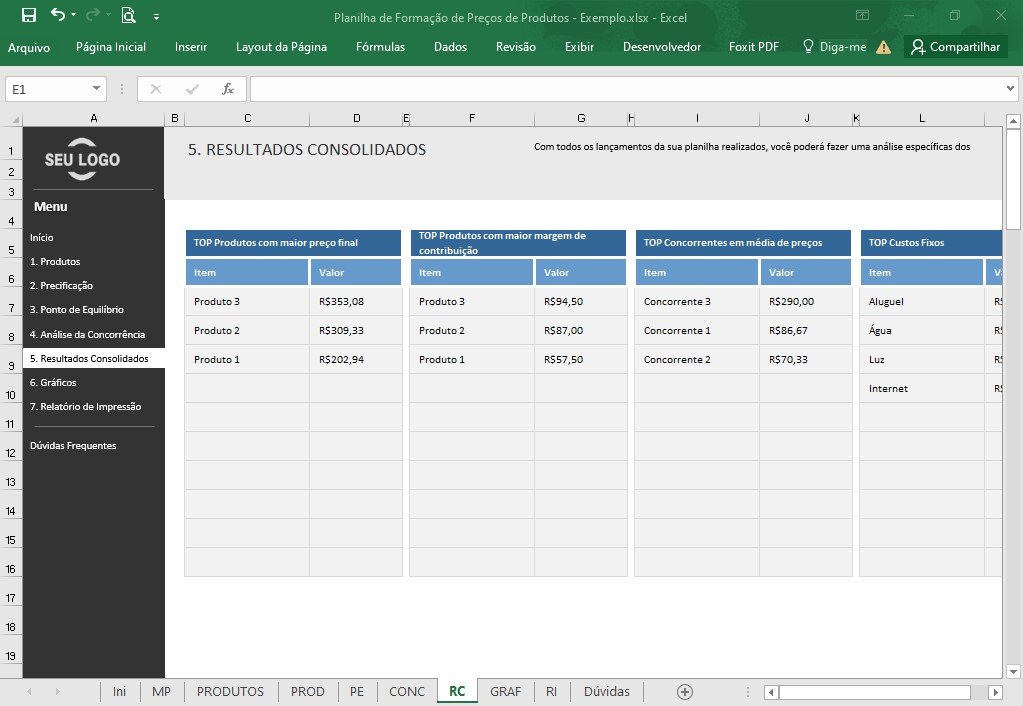
Task: Open the Undo history dropdown arrow
Action: pyautogui.click(x=74, y=14)
